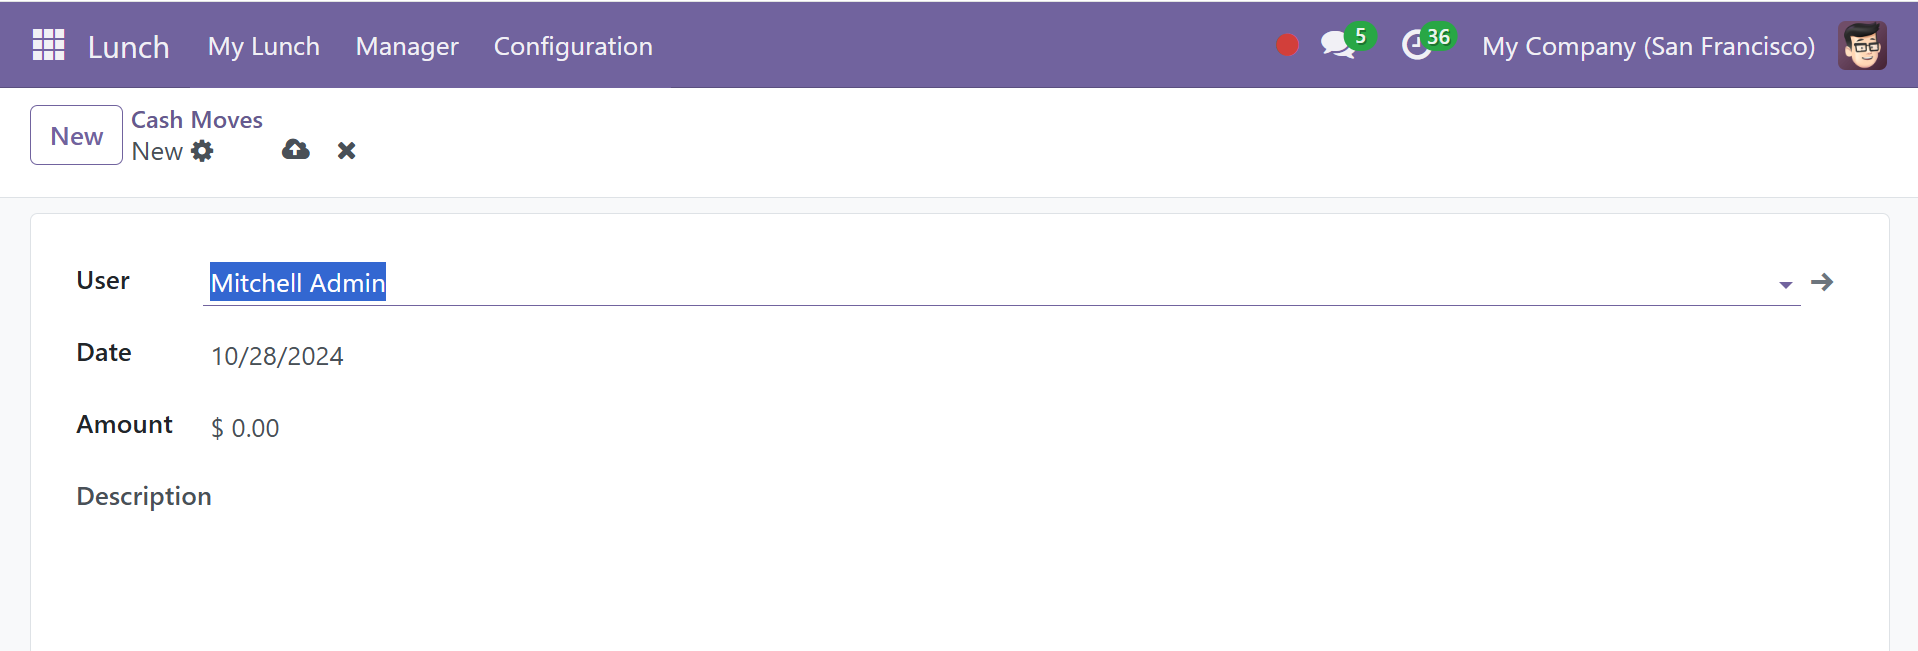Open the apps grid menu icon
Screen dimensions: 1918x651
pos(48,45)
